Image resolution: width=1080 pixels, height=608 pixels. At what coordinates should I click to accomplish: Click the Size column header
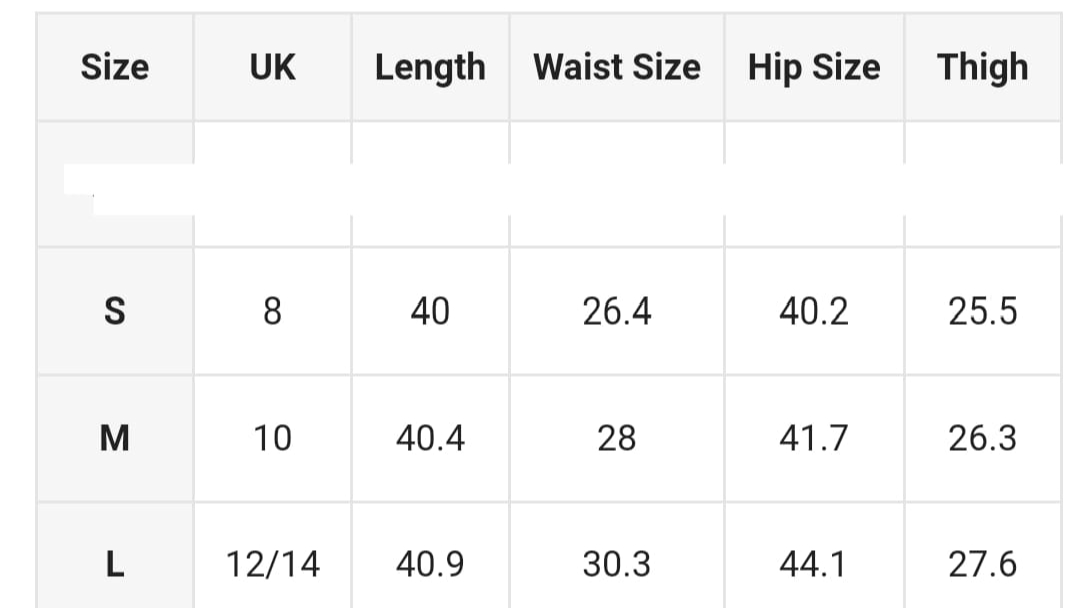click(115, 67)
